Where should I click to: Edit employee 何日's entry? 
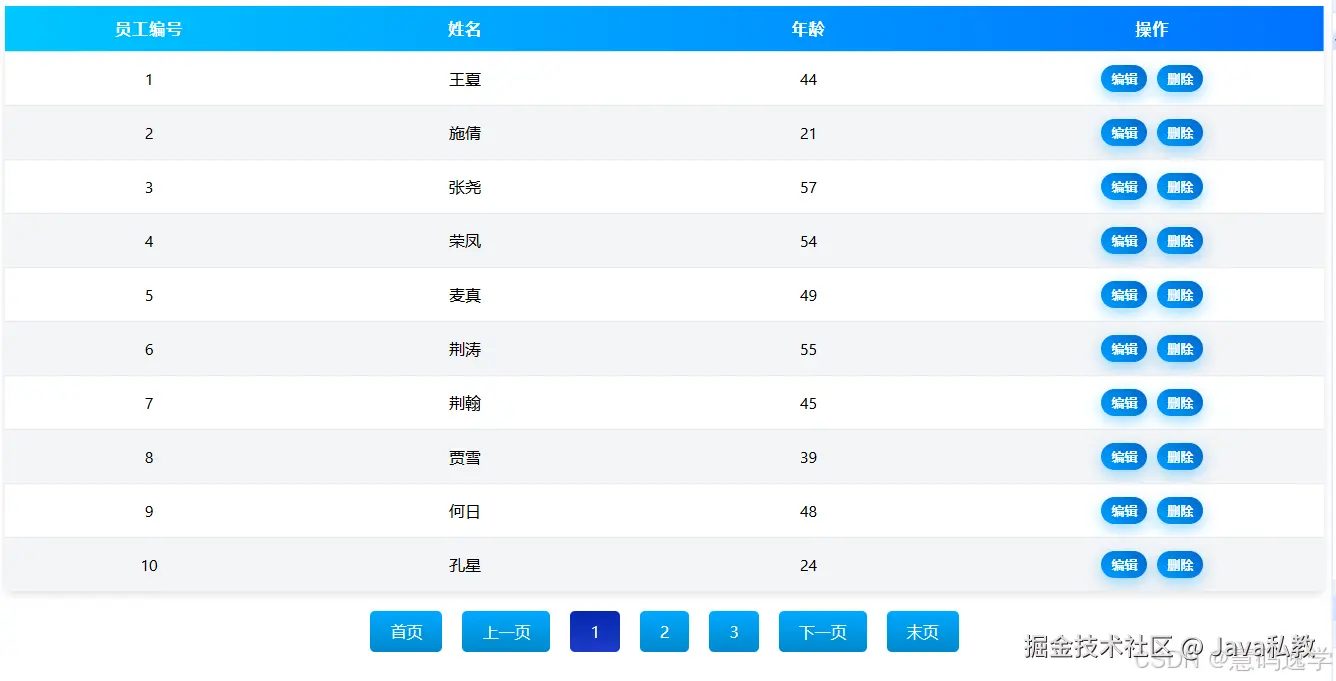tap(1124, 511)
